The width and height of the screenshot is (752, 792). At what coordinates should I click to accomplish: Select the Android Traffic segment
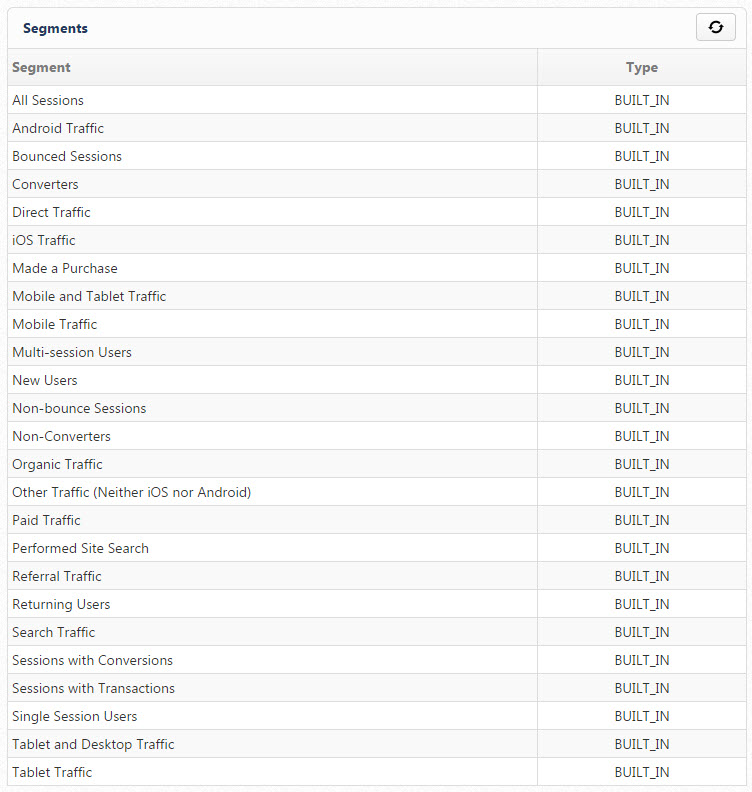[58, 128]
